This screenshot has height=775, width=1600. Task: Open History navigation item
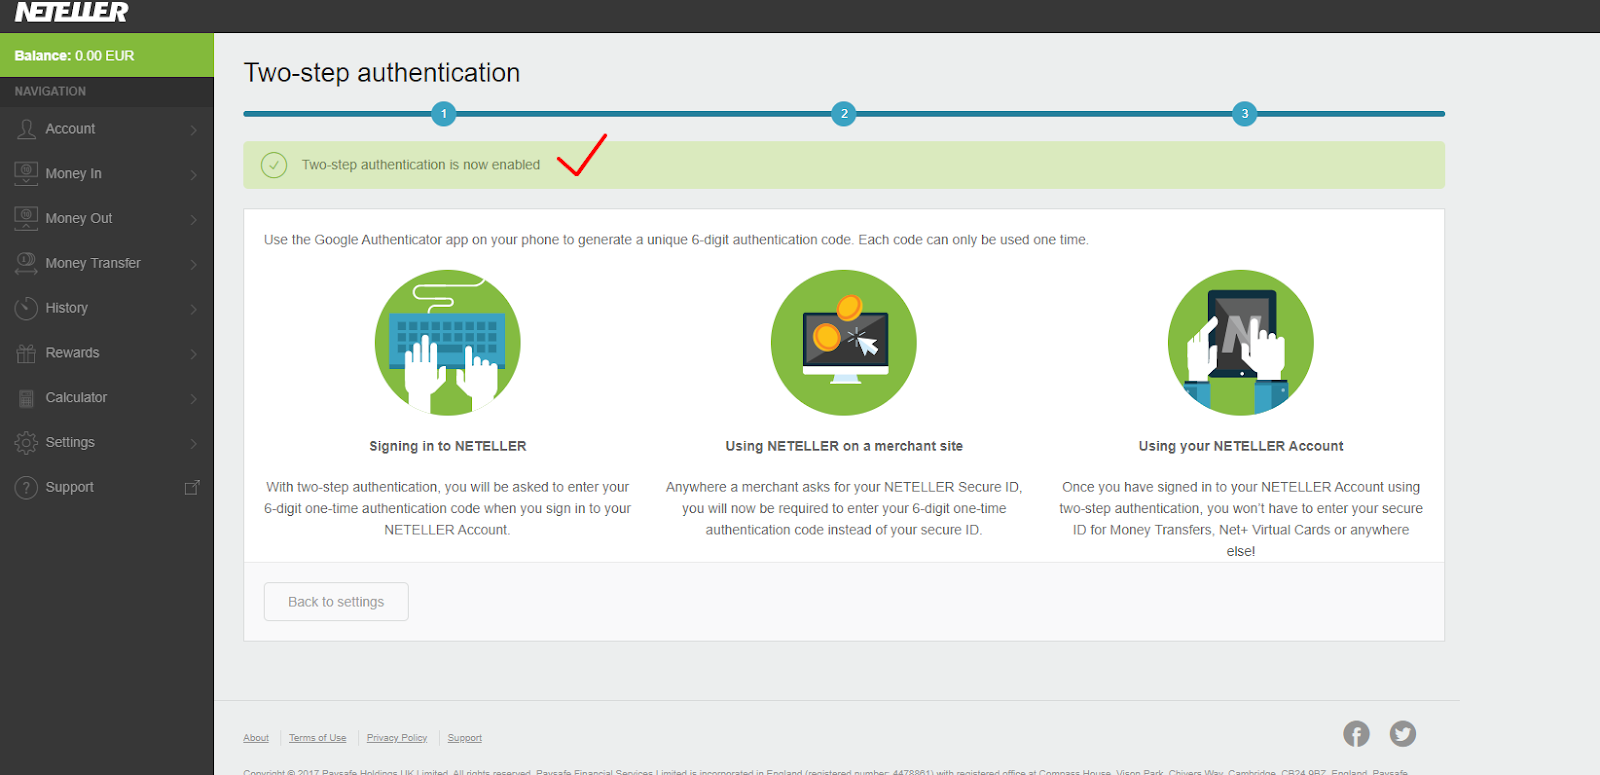click(x=107, y=308)
